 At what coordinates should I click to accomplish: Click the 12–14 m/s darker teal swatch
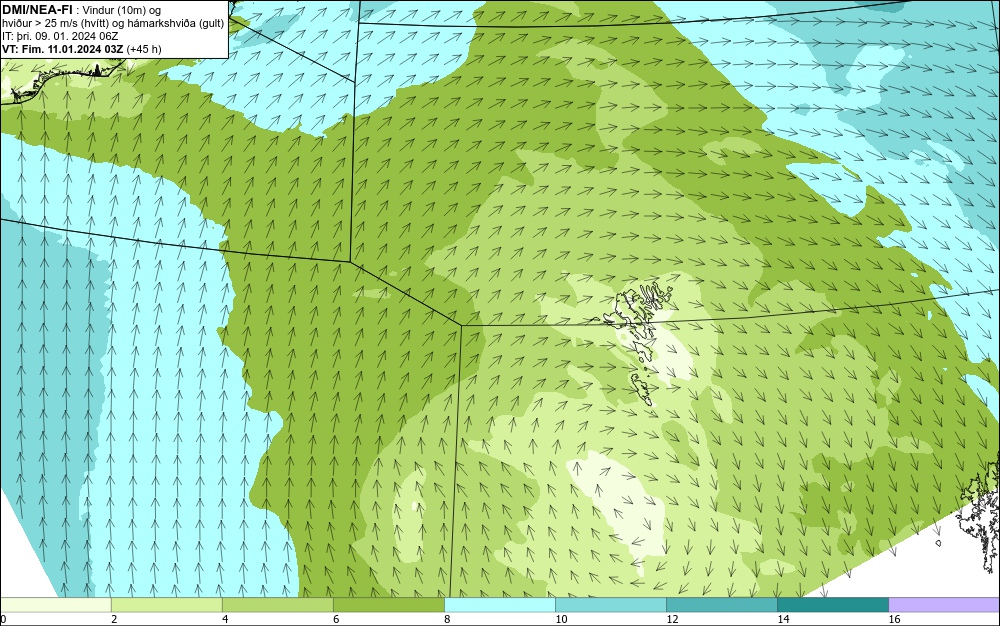tap(721, 604)
